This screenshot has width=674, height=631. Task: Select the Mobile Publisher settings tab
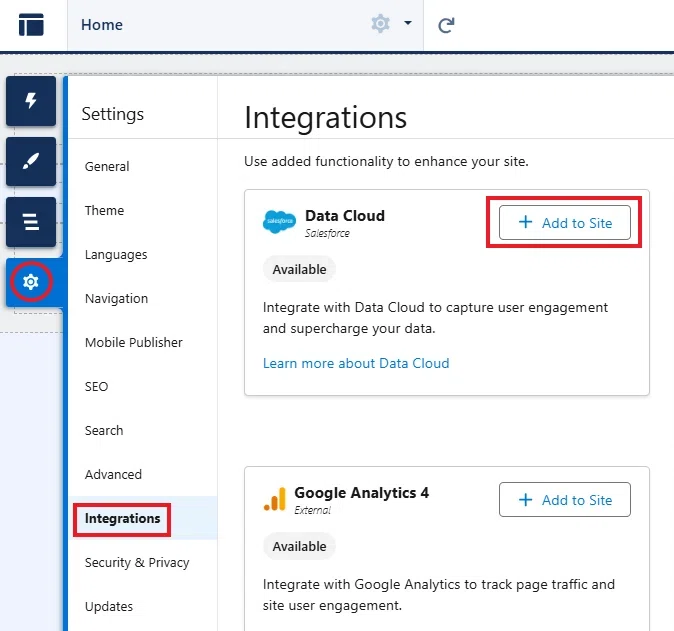tap(134, 342)
